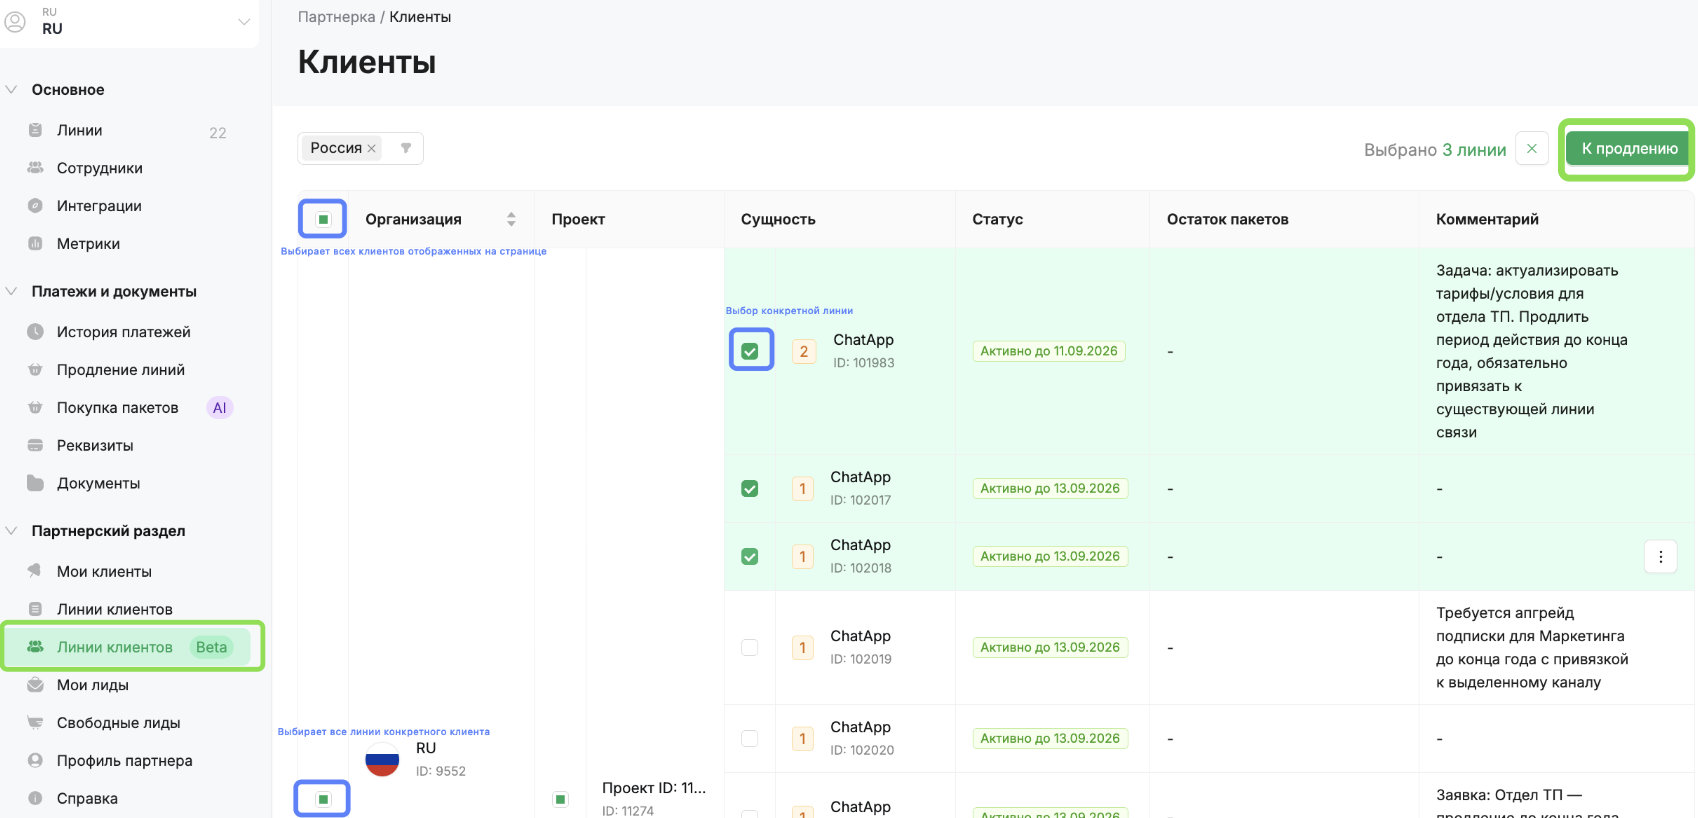Click the История платежей clock icon
Screen dimensions: 1698x818
pyautogui.click(x=36, y=332)
